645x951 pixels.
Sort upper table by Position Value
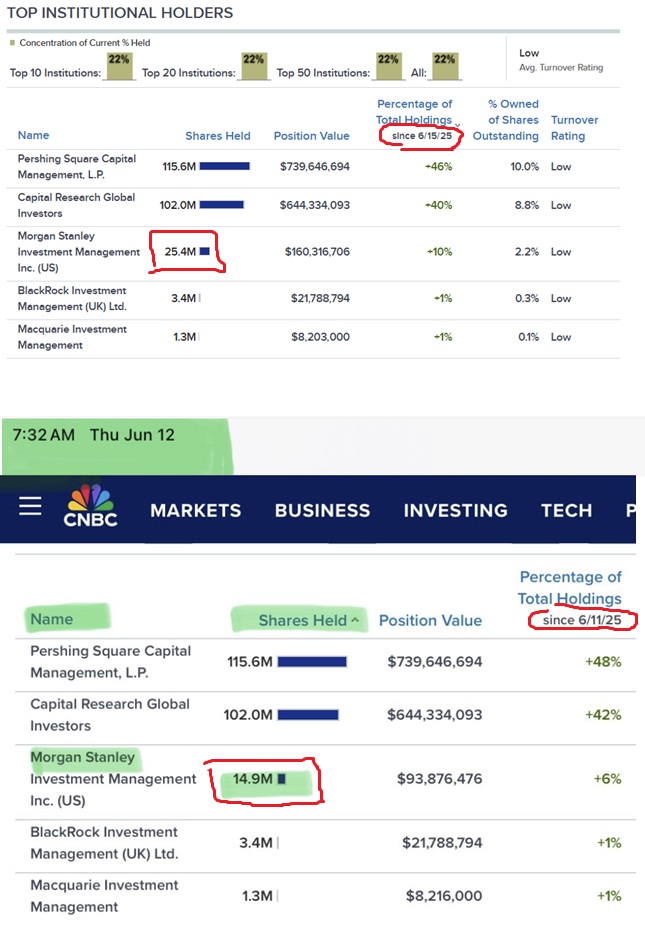tap(312, 136)
